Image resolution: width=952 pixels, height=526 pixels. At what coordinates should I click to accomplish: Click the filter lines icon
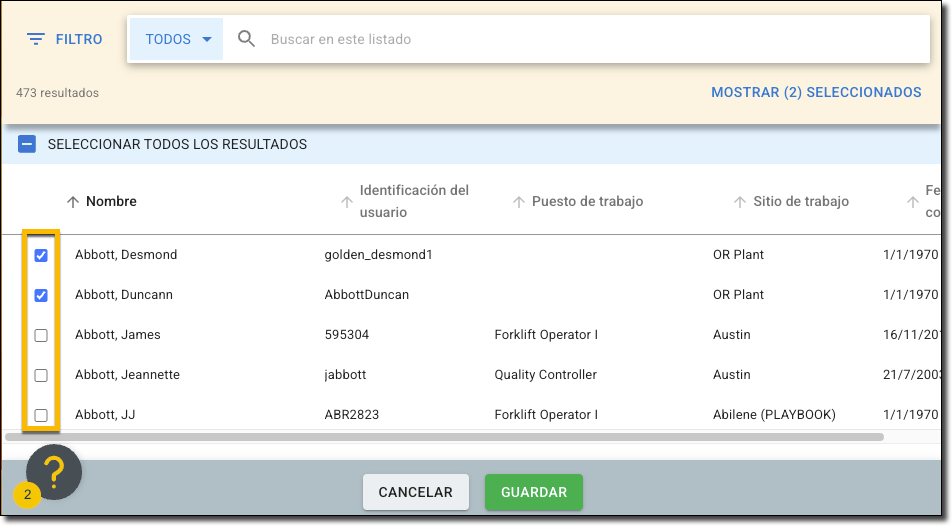(x=36, y=40)
